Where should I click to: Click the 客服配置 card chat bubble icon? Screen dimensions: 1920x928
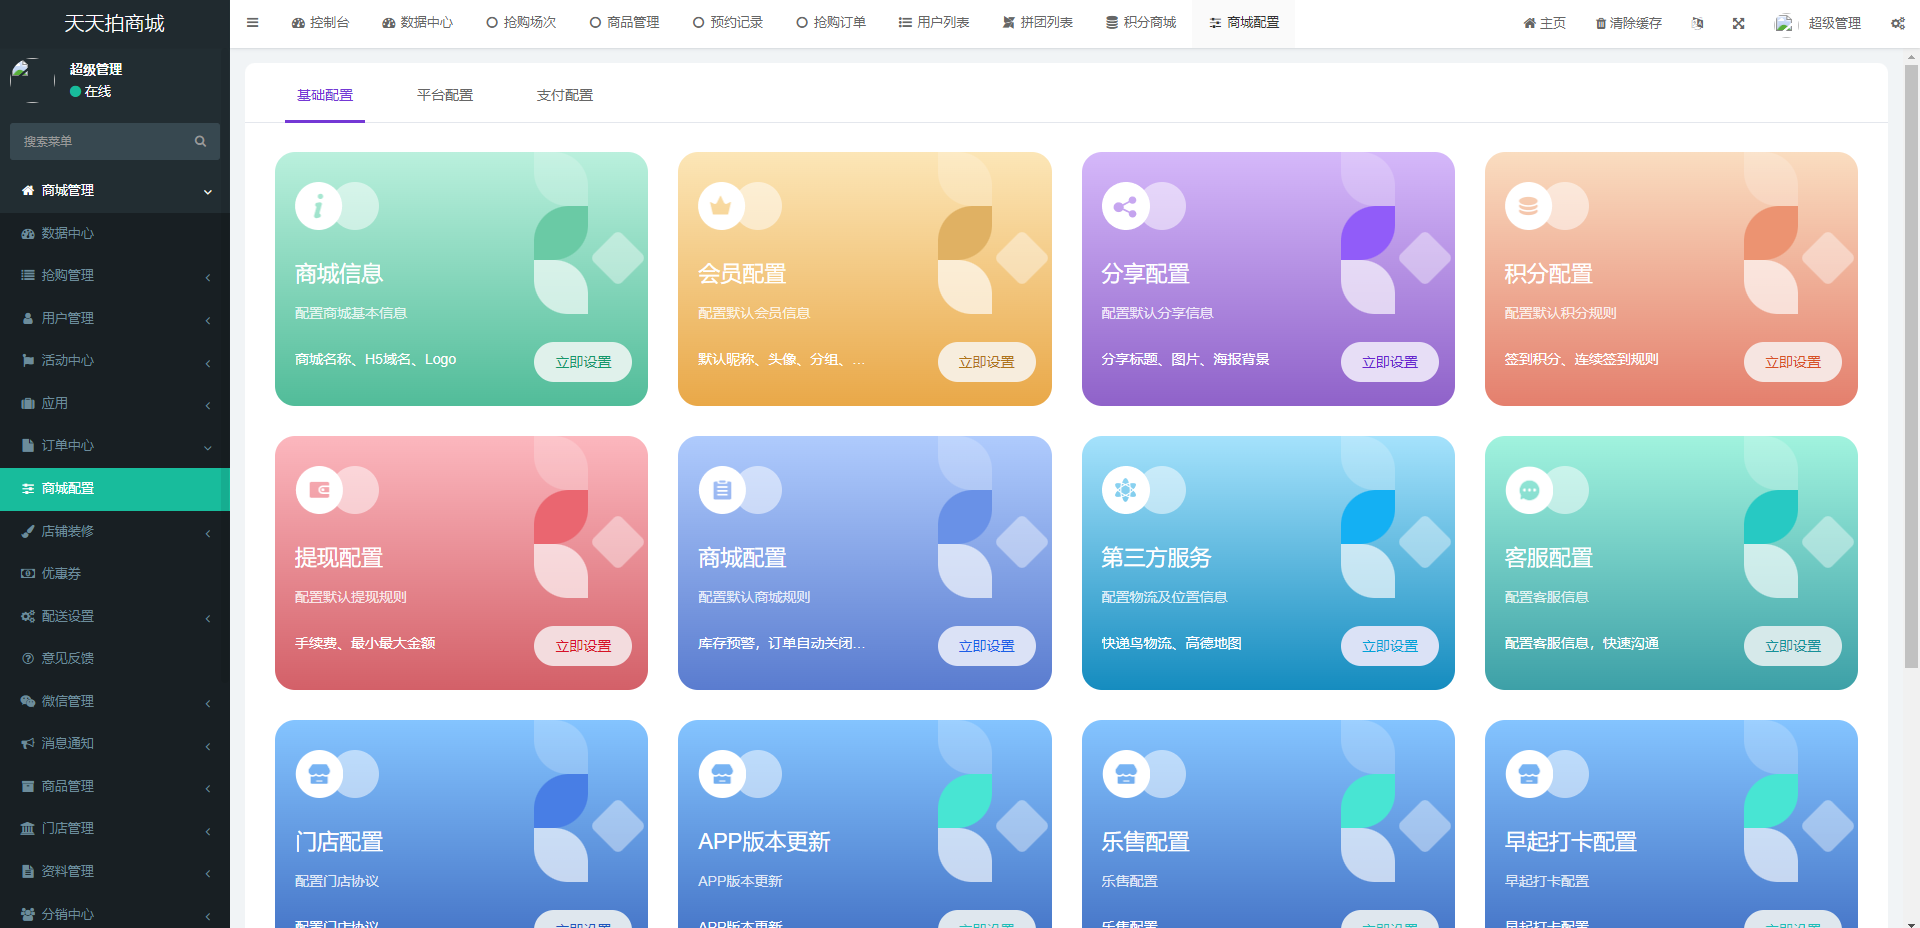1529,490
